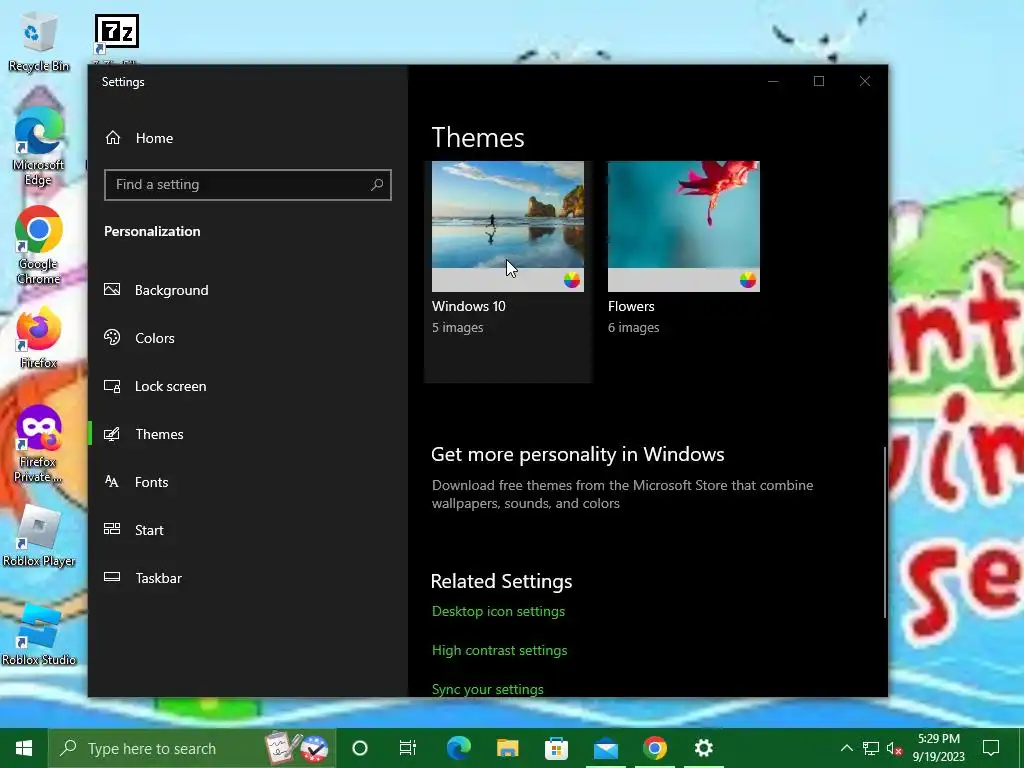Open Desktop icon settings link
Viewport: 1024px width, 768px height.
[x=498, y=611]
